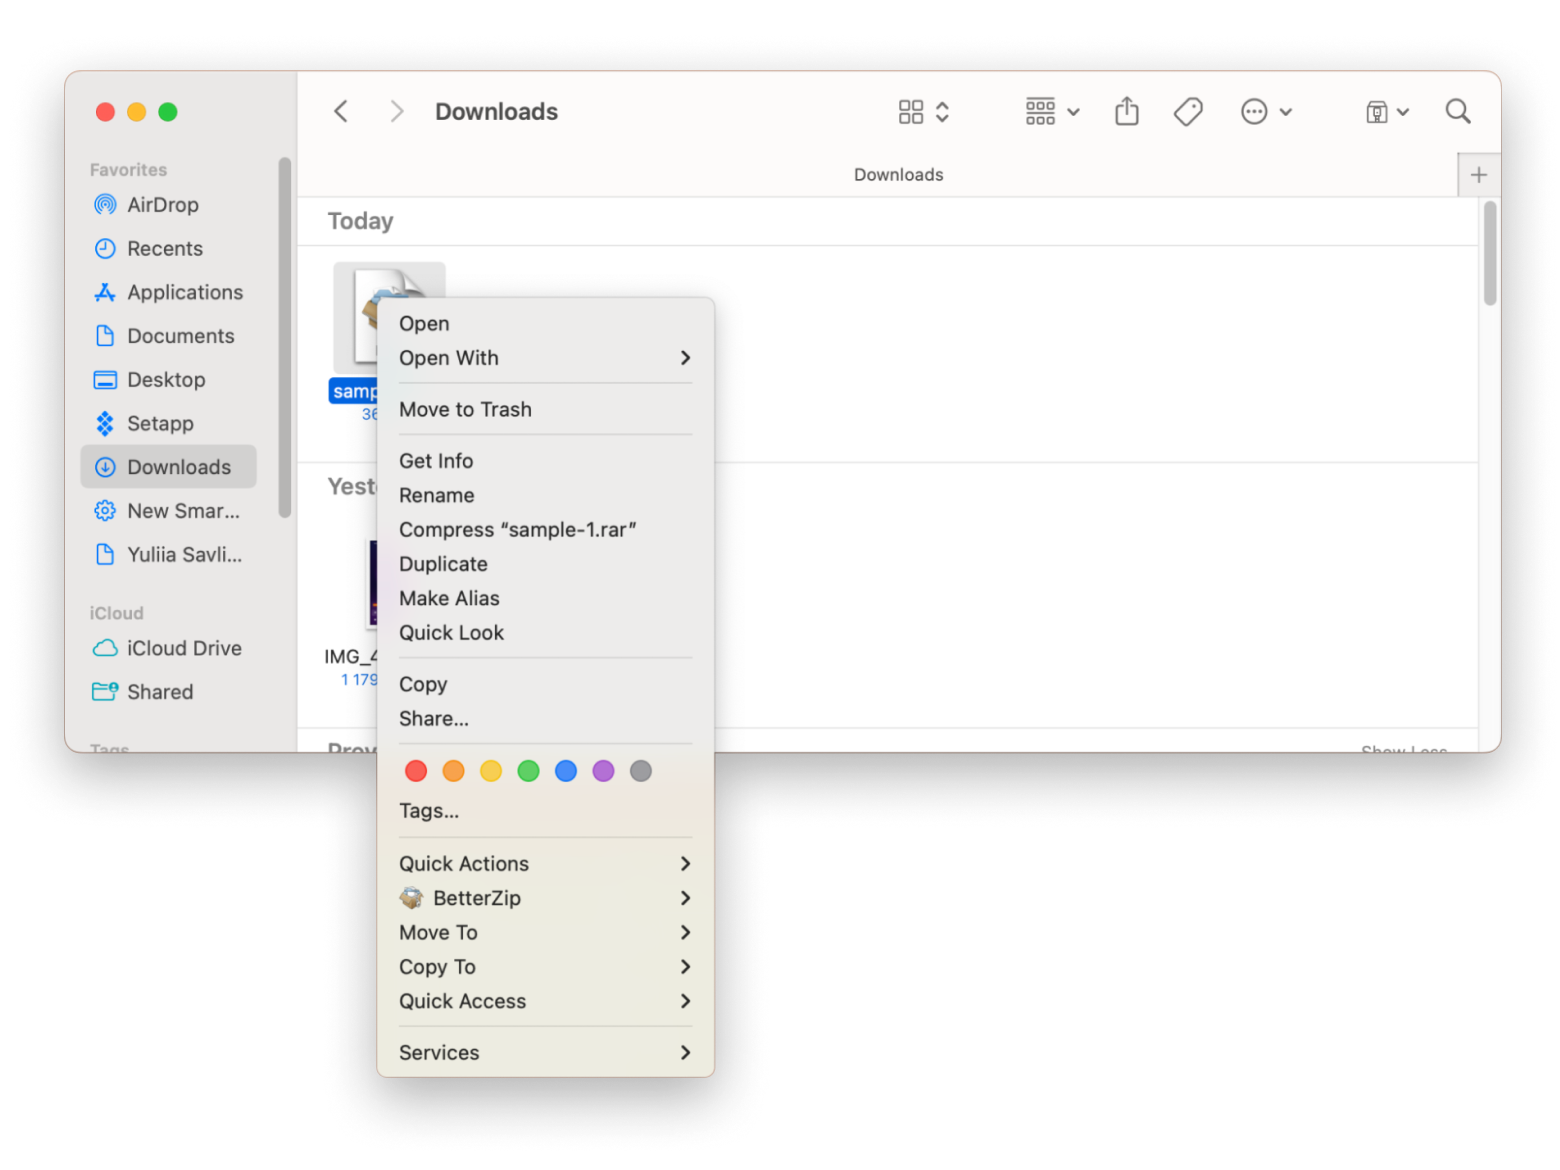1560x1170 pixels.
Task: Go back with the left arrow button
Action: pyautogui.click(x=341, y=111)
